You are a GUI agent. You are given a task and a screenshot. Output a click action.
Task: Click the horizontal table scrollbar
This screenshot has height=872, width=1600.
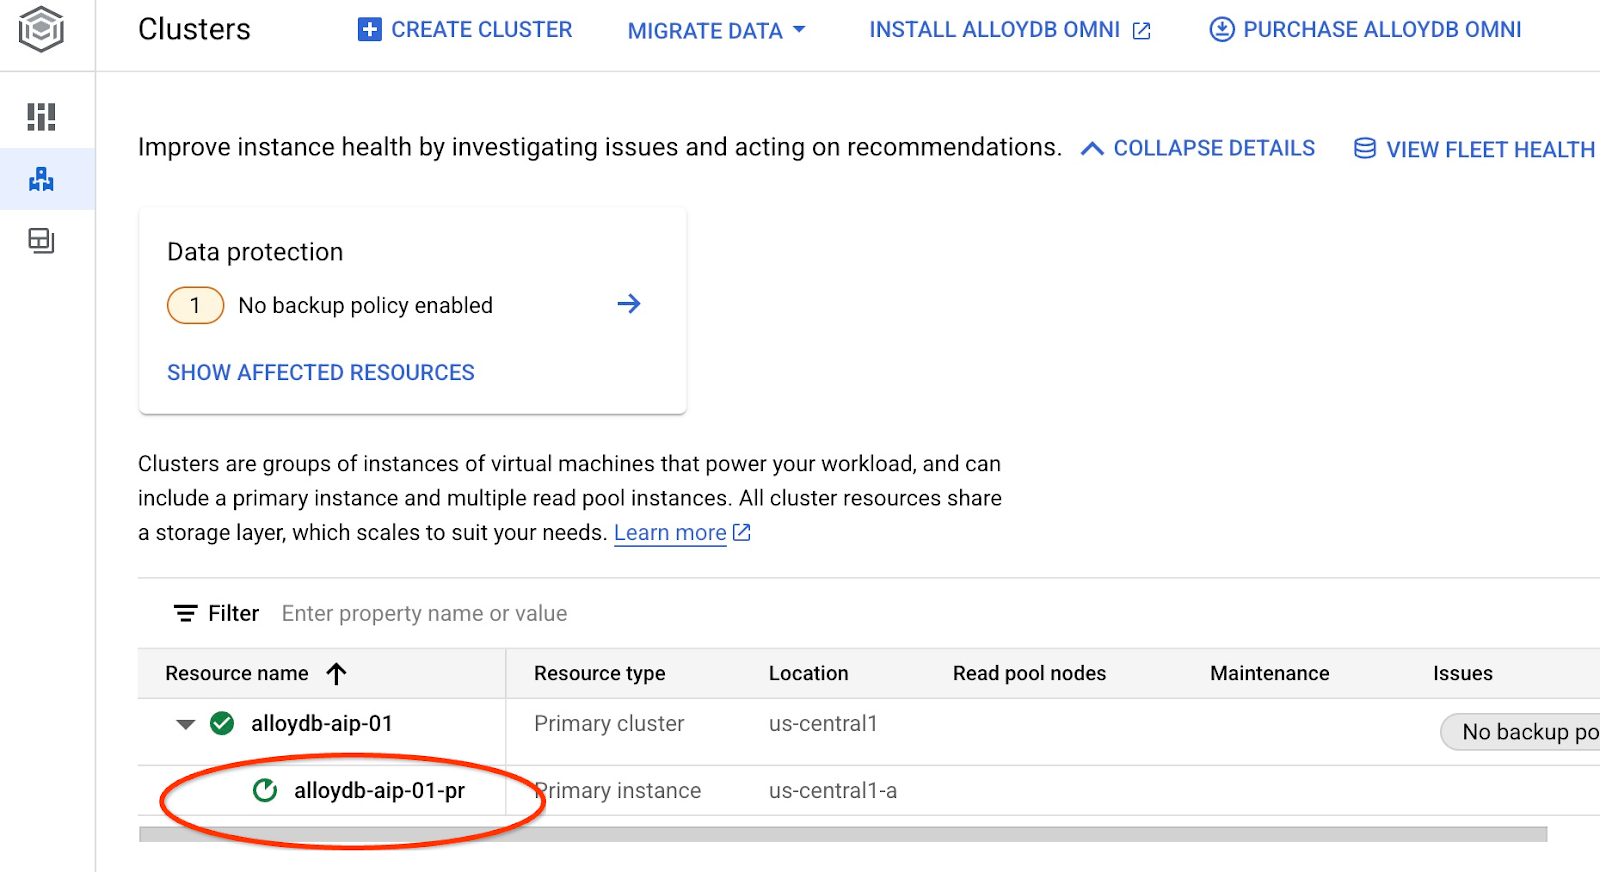[842, 834]
